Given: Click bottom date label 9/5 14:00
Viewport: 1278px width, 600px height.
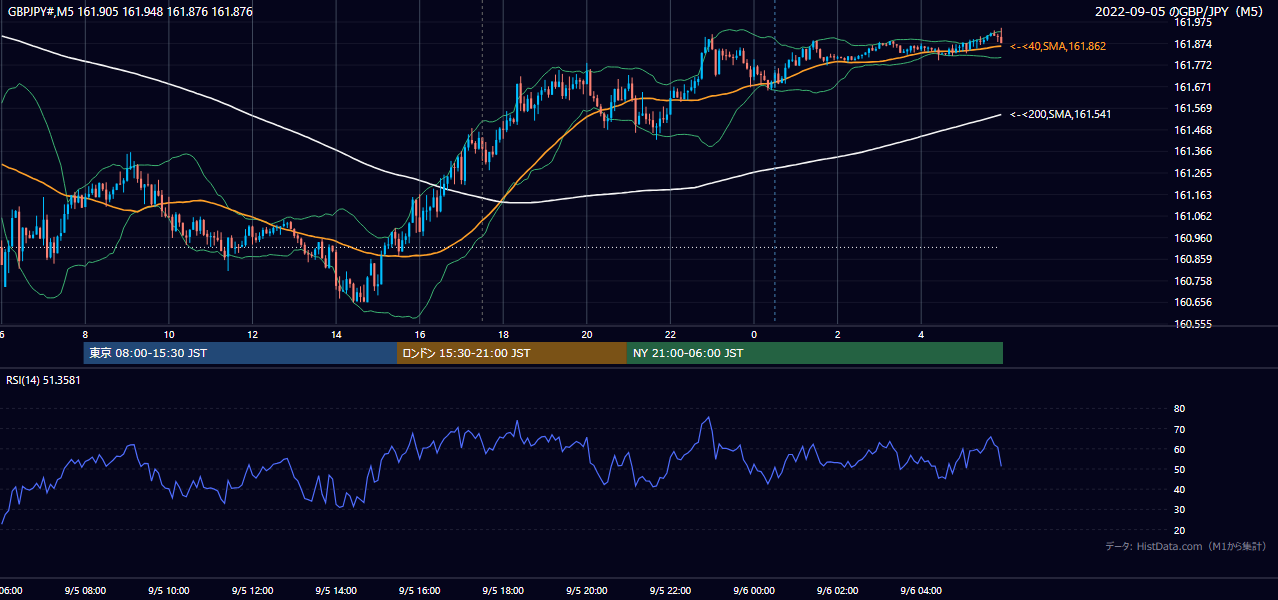Looking at the screenshot, I should point(336,591).
